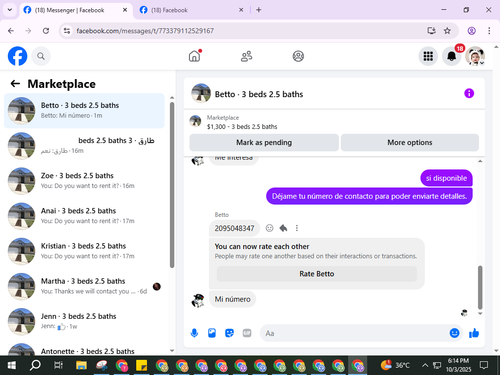Open Task View on the taskbar
The image size is (500, 375).
(58, 365)
